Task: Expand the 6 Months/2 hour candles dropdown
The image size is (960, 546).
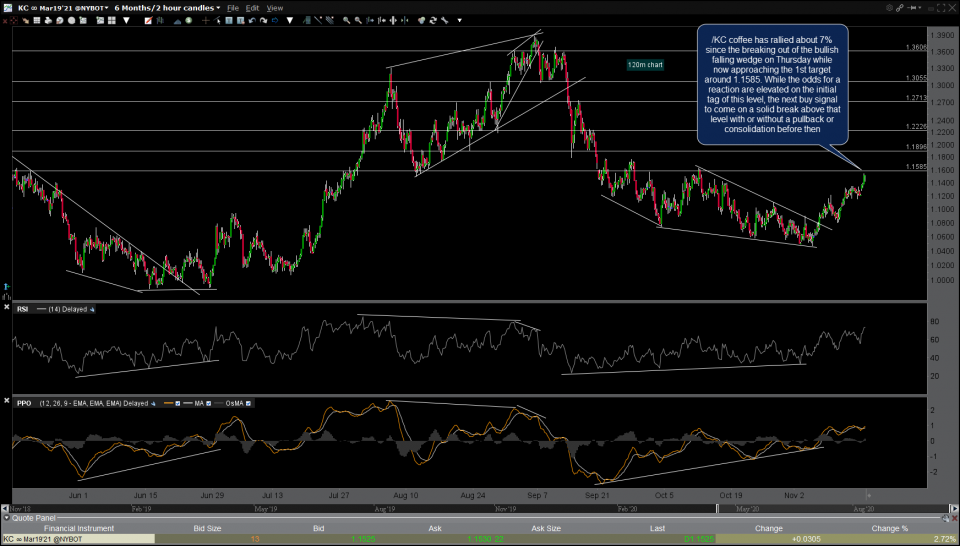Action: [218, 8]
